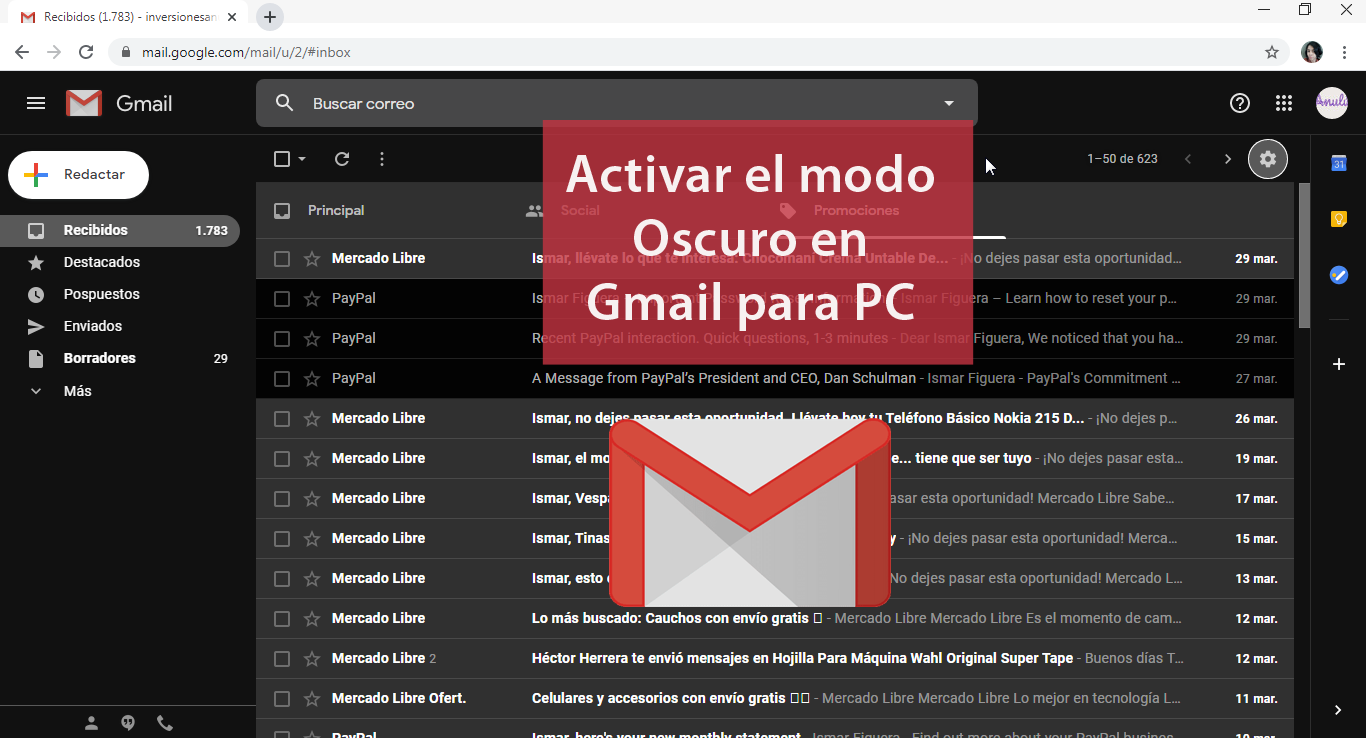
Task: Open the More options three-dot menu
Action: pos(382,159)
